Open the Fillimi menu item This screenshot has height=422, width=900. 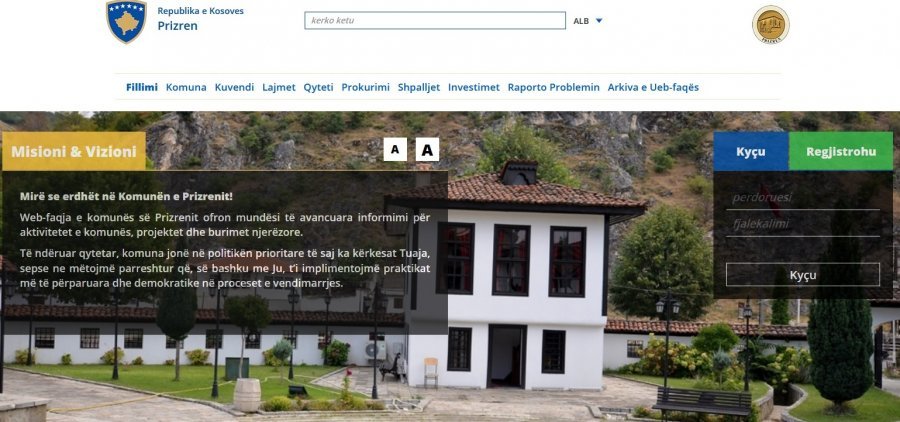pos(142,87)
